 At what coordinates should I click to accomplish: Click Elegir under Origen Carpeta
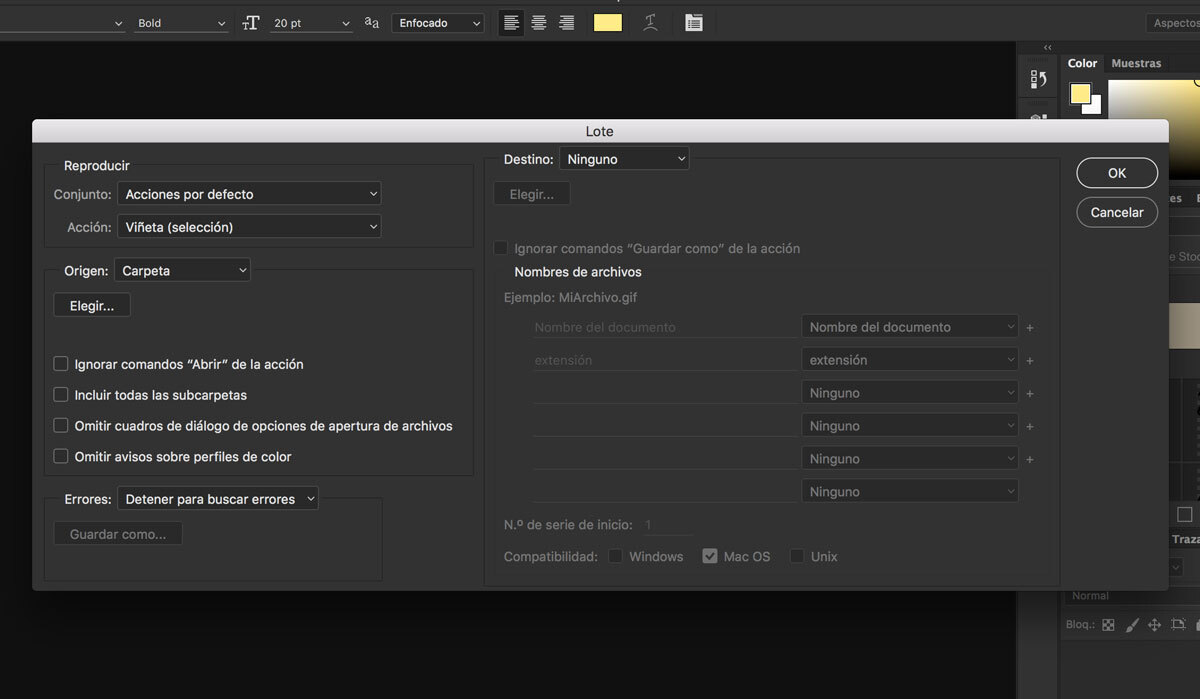coord(91,305)
